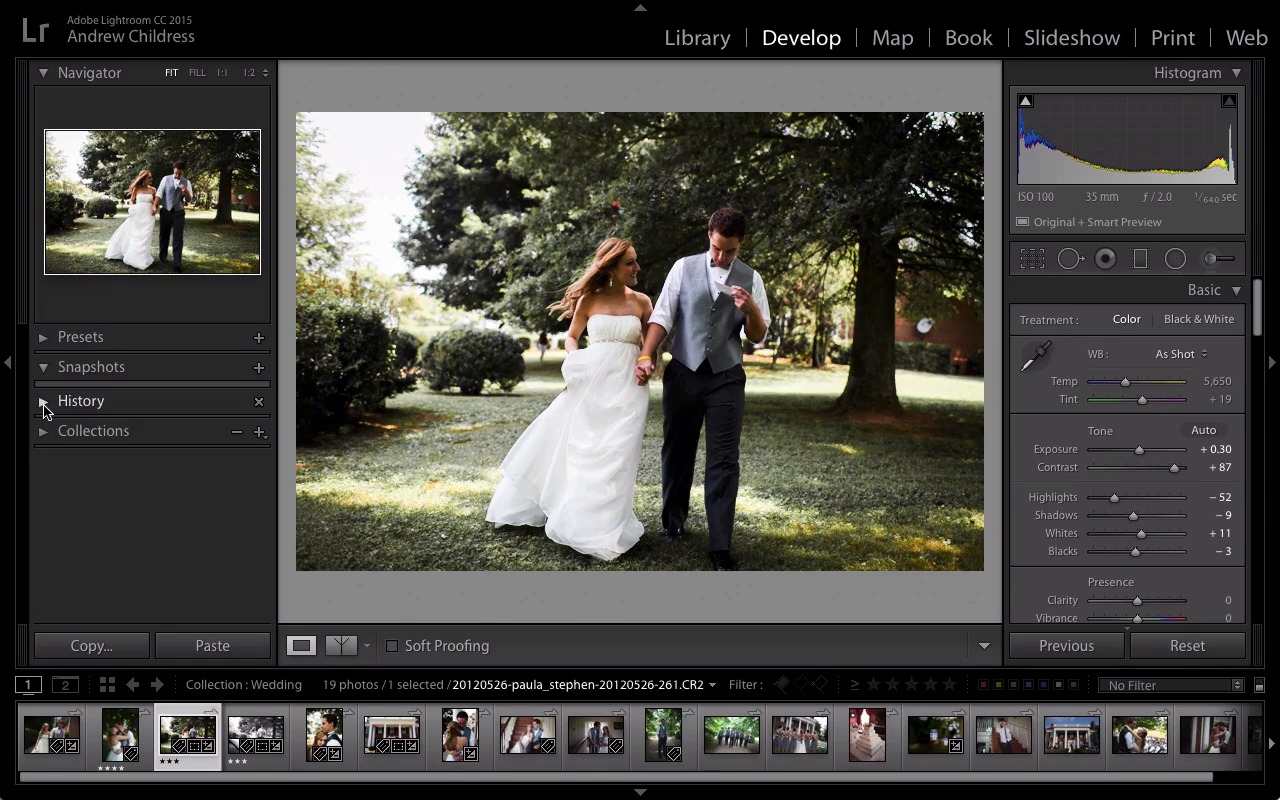1280x800 pixels.
Task: Switch to the Slideshow module
Action: pyautogui.click(x=1071, y=38)
